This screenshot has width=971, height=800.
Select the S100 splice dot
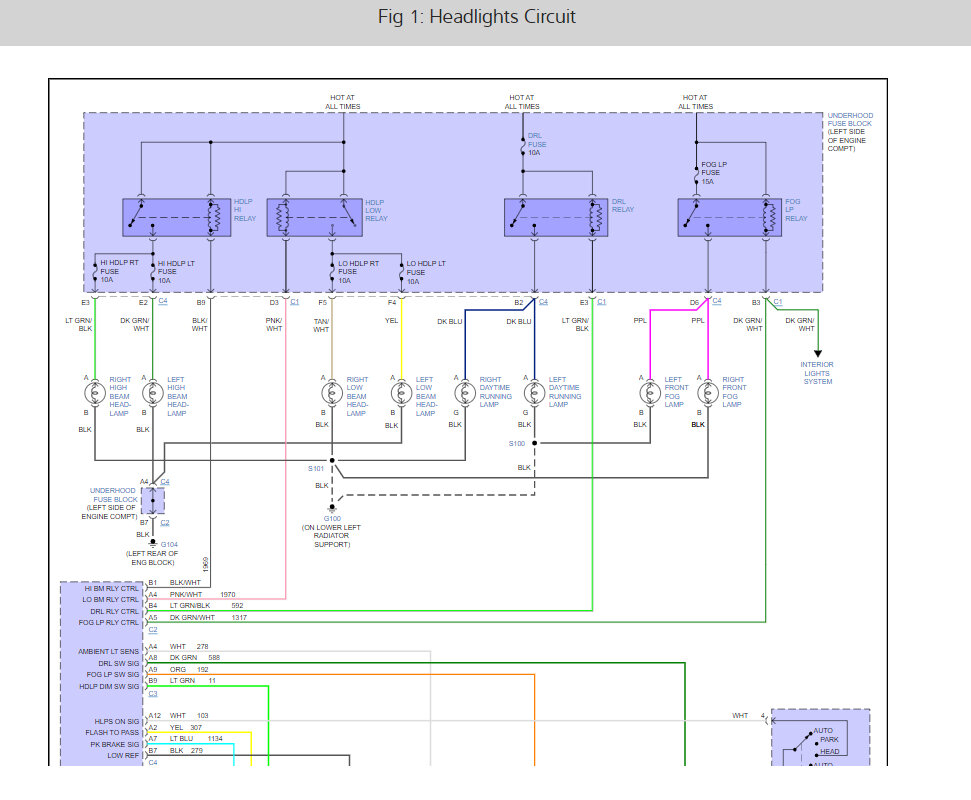pos(534,443)
